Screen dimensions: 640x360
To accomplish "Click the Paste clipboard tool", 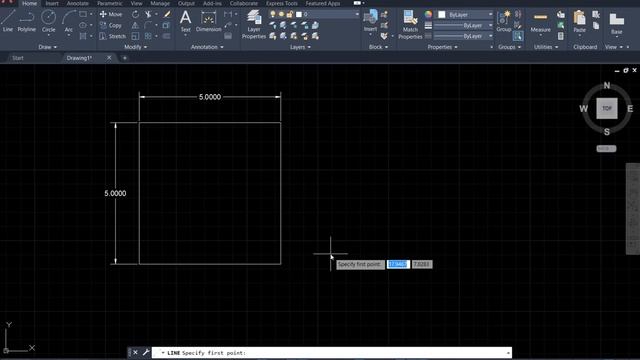I will (580, 21).
